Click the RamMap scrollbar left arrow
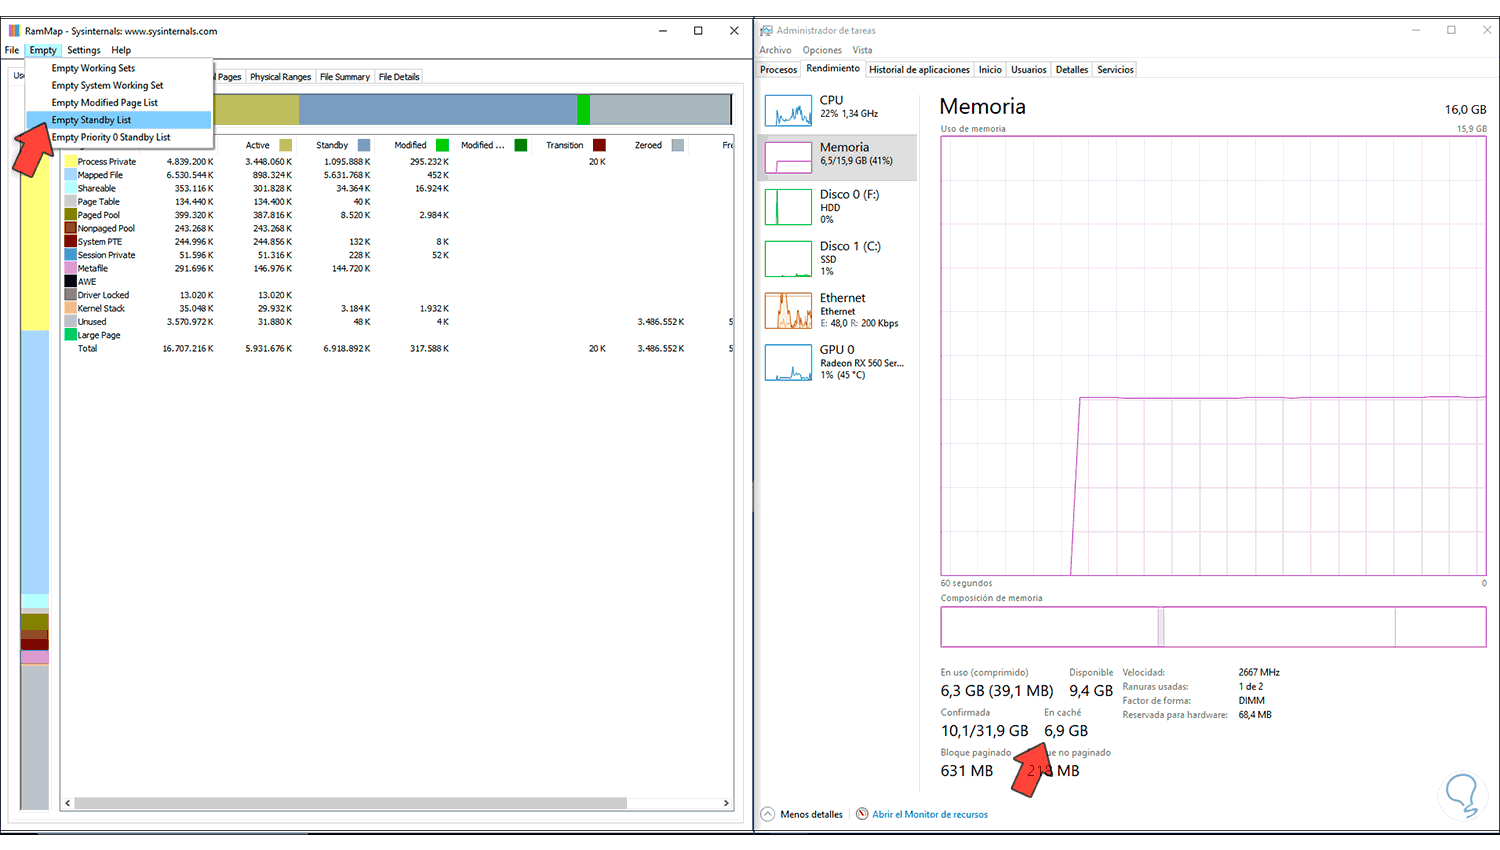Viewport: 1500px width, 850px height. point(68,803)
